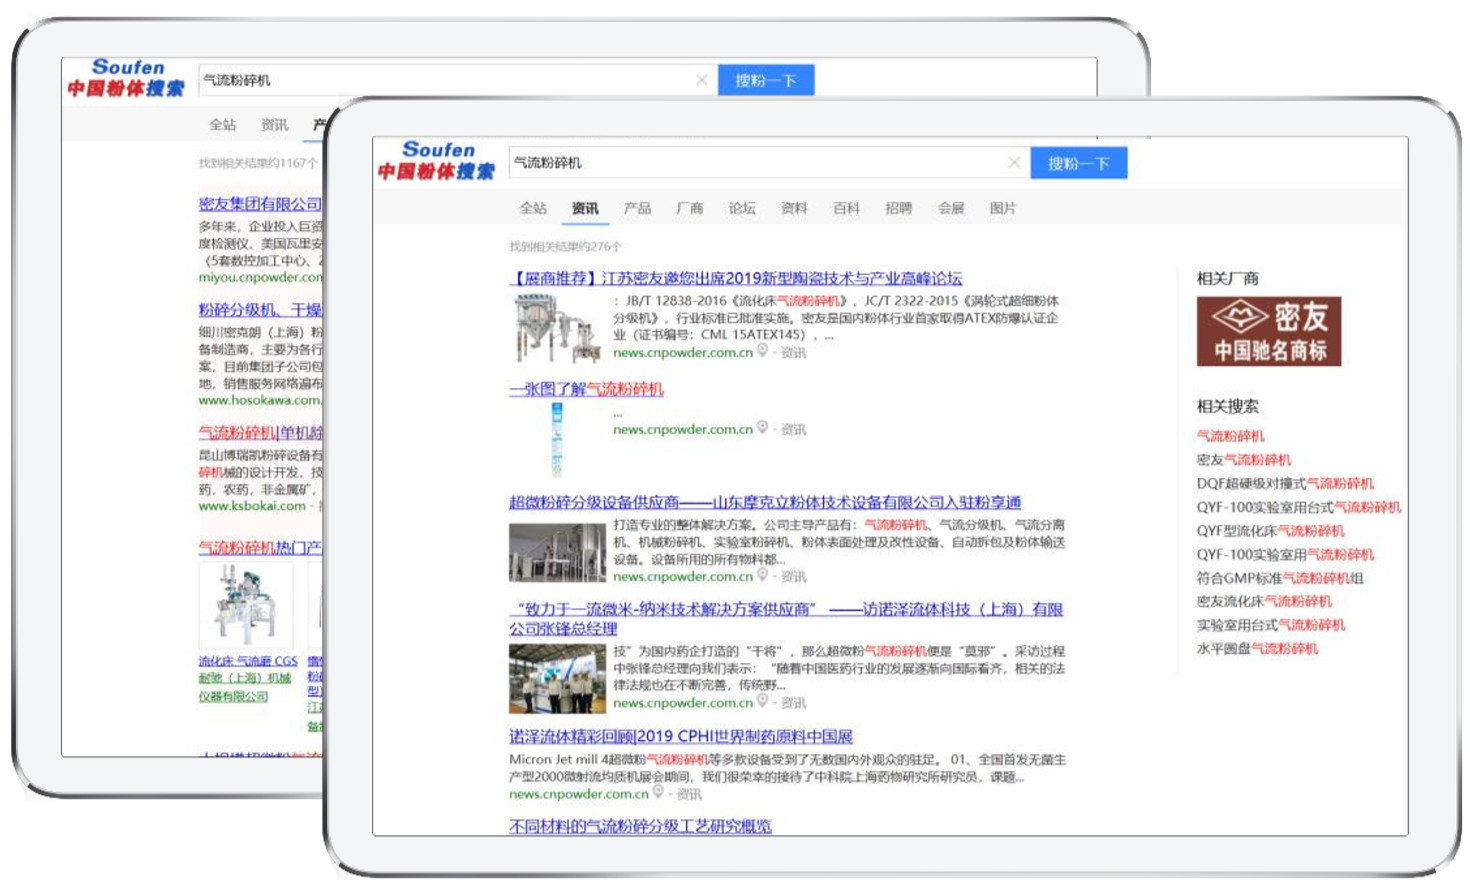
Task: Switch to the 厂商 tab
Action: point(689,208)
